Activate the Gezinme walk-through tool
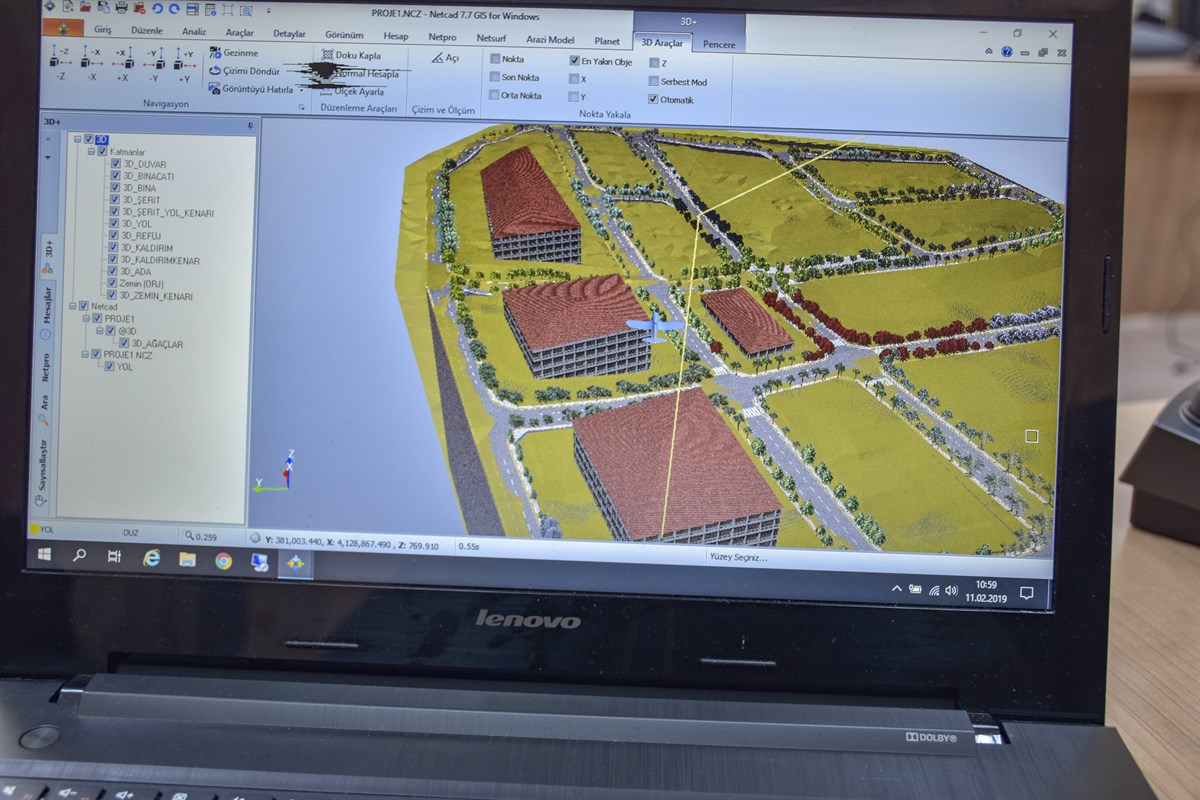Image resolution: width=1200 pixels, height=800 pixels. (234, 52)
